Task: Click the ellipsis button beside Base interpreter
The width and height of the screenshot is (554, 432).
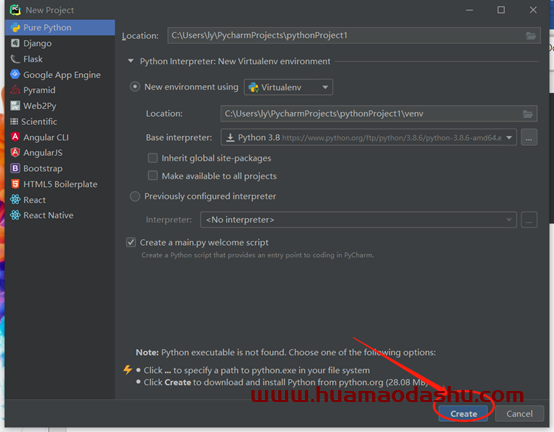Action: tap(529, 137)
